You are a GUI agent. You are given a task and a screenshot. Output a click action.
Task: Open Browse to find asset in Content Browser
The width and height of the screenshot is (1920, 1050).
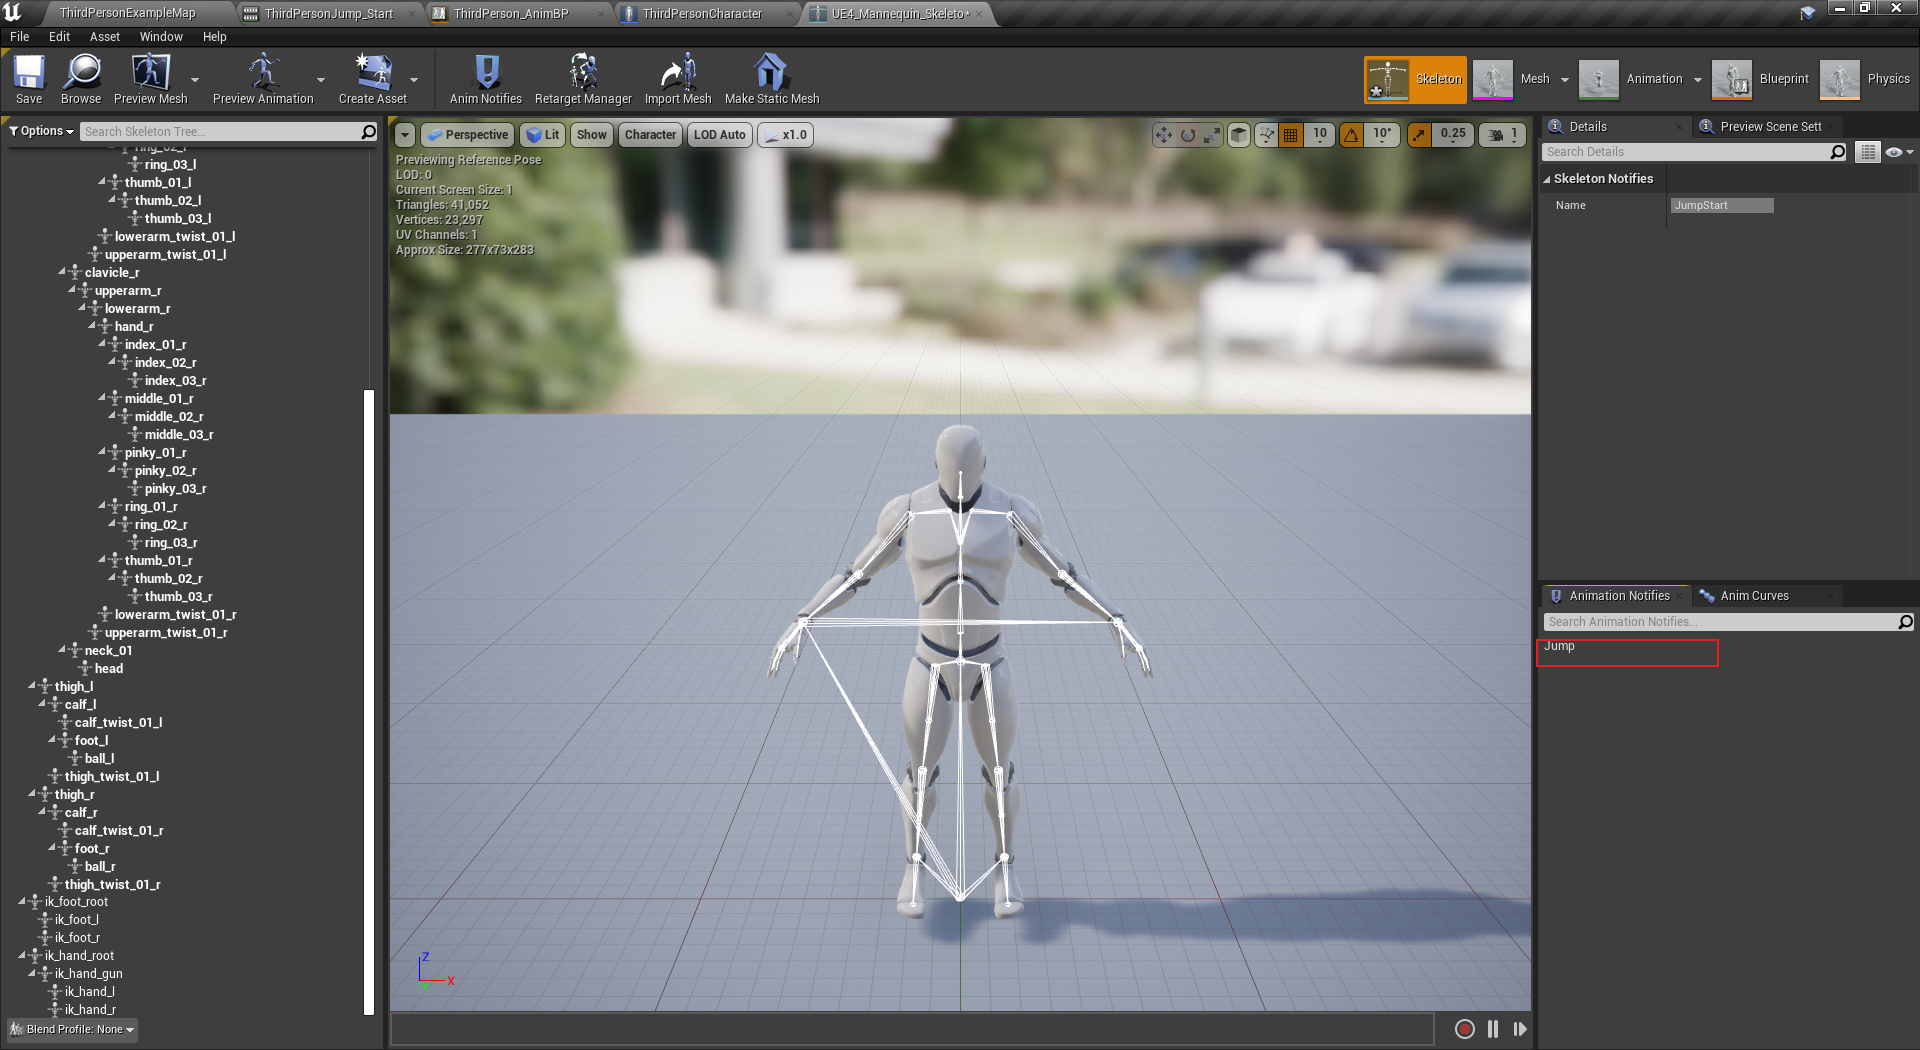[x=81, y=79]
